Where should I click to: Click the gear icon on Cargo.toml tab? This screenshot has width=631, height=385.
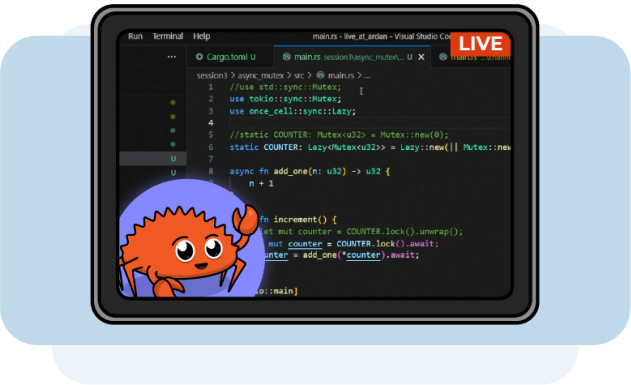pos(199,57)
